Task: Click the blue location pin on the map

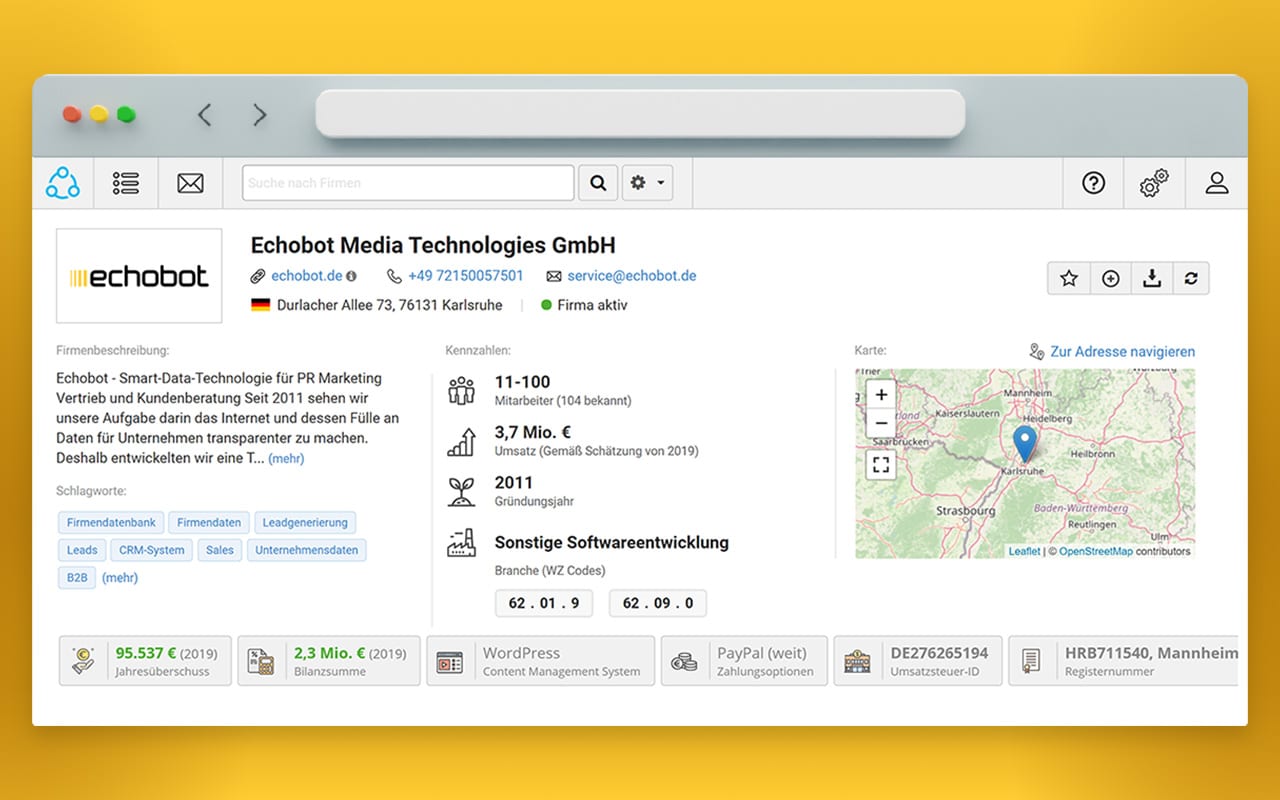Action: pyautogui.click(x=1024, y=443)
